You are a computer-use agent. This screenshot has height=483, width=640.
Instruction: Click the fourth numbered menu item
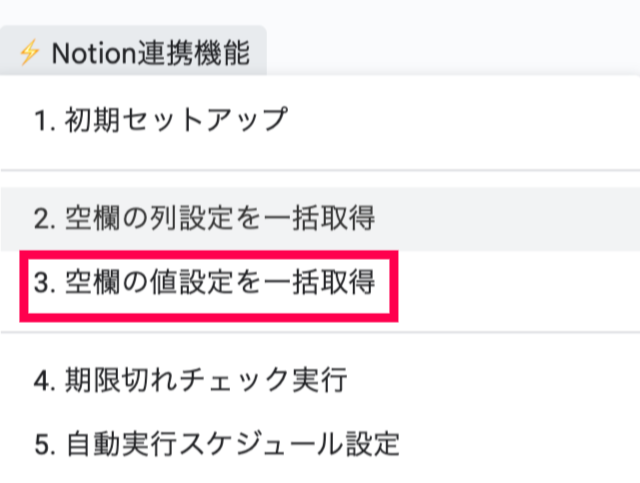(189, 381)
